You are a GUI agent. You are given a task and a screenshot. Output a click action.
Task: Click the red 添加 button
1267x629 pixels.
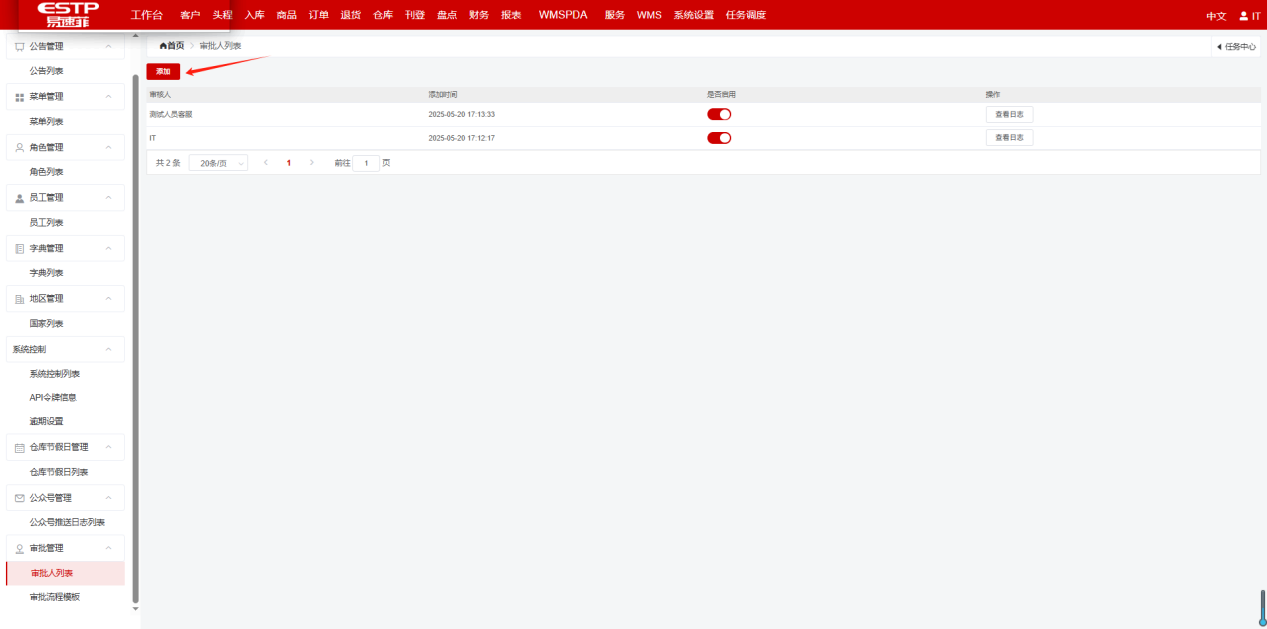coord(163,72)
